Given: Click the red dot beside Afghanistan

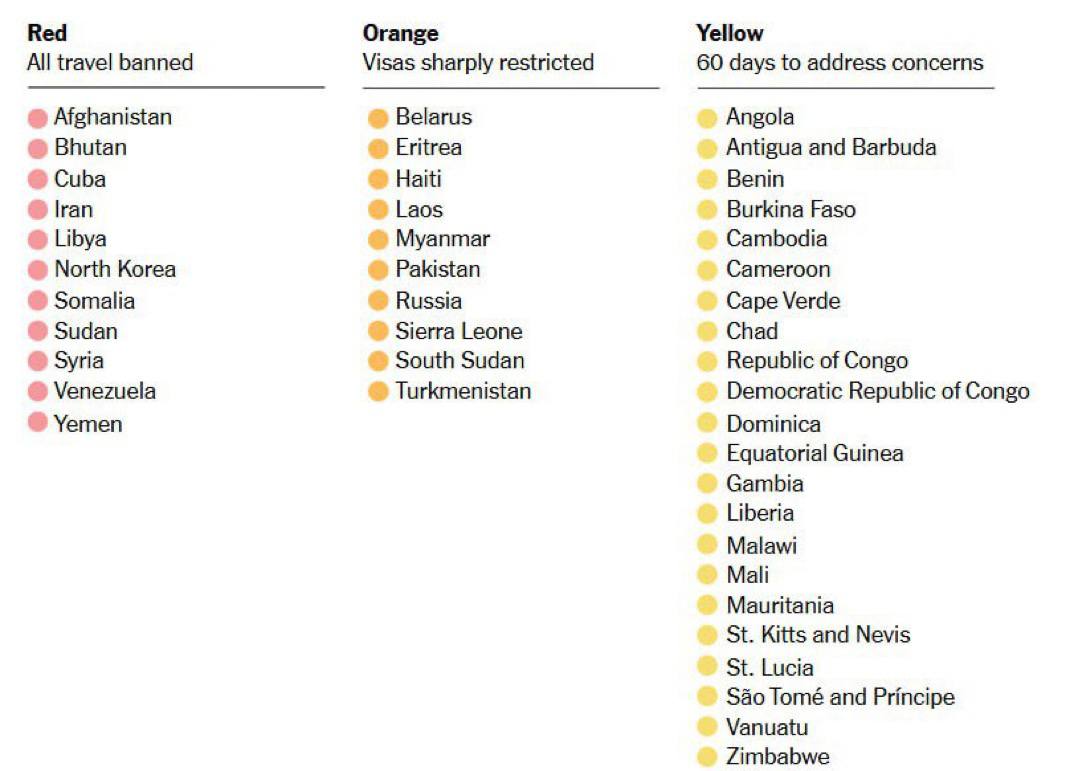Looking at the screenshot, I should [38, 118].
